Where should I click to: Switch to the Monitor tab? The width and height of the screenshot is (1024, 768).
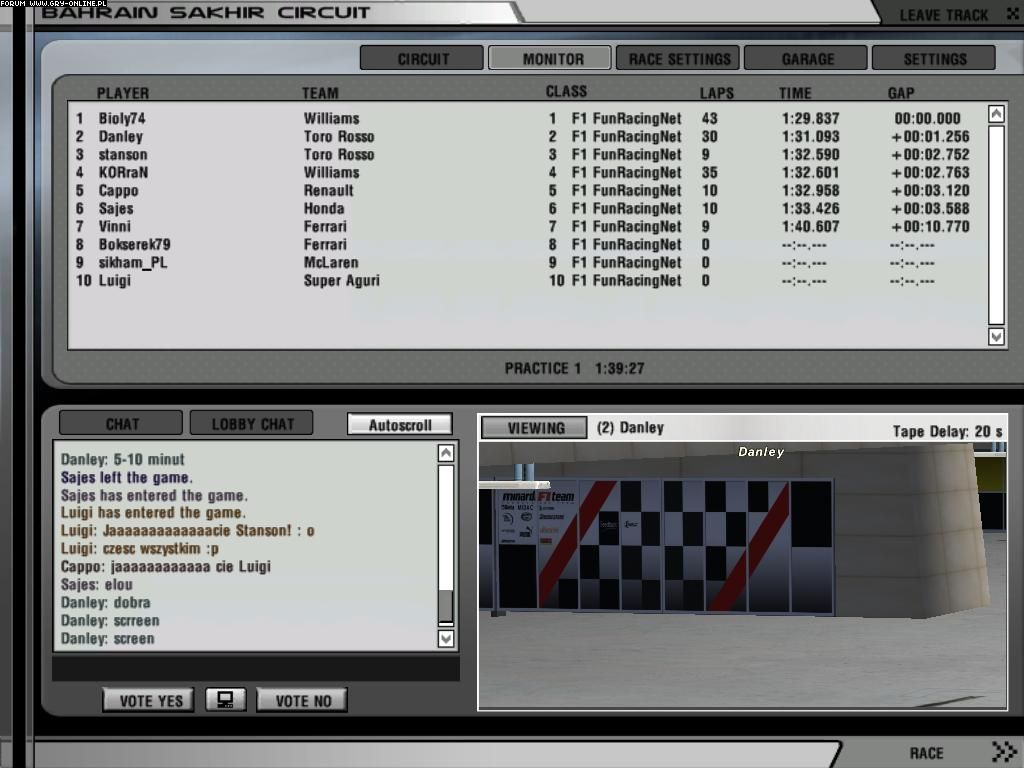550,58
